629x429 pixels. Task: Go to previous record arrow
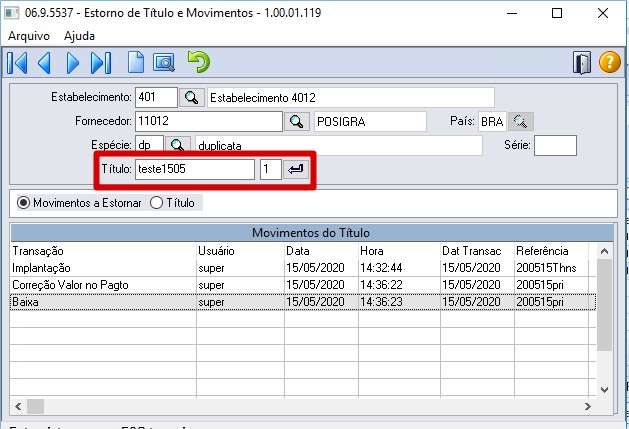[44, 63]
